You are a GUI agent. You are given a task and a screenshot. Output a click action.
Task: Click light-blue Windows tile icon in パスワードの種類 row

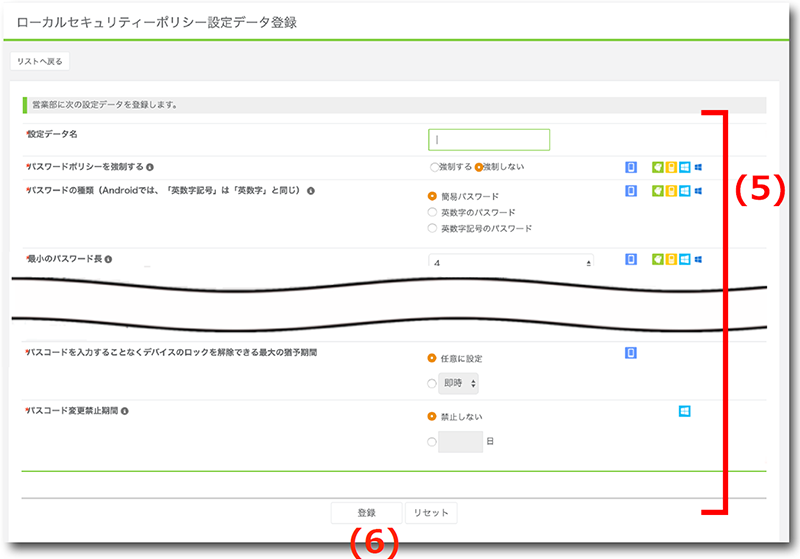(x=685, y=191)
